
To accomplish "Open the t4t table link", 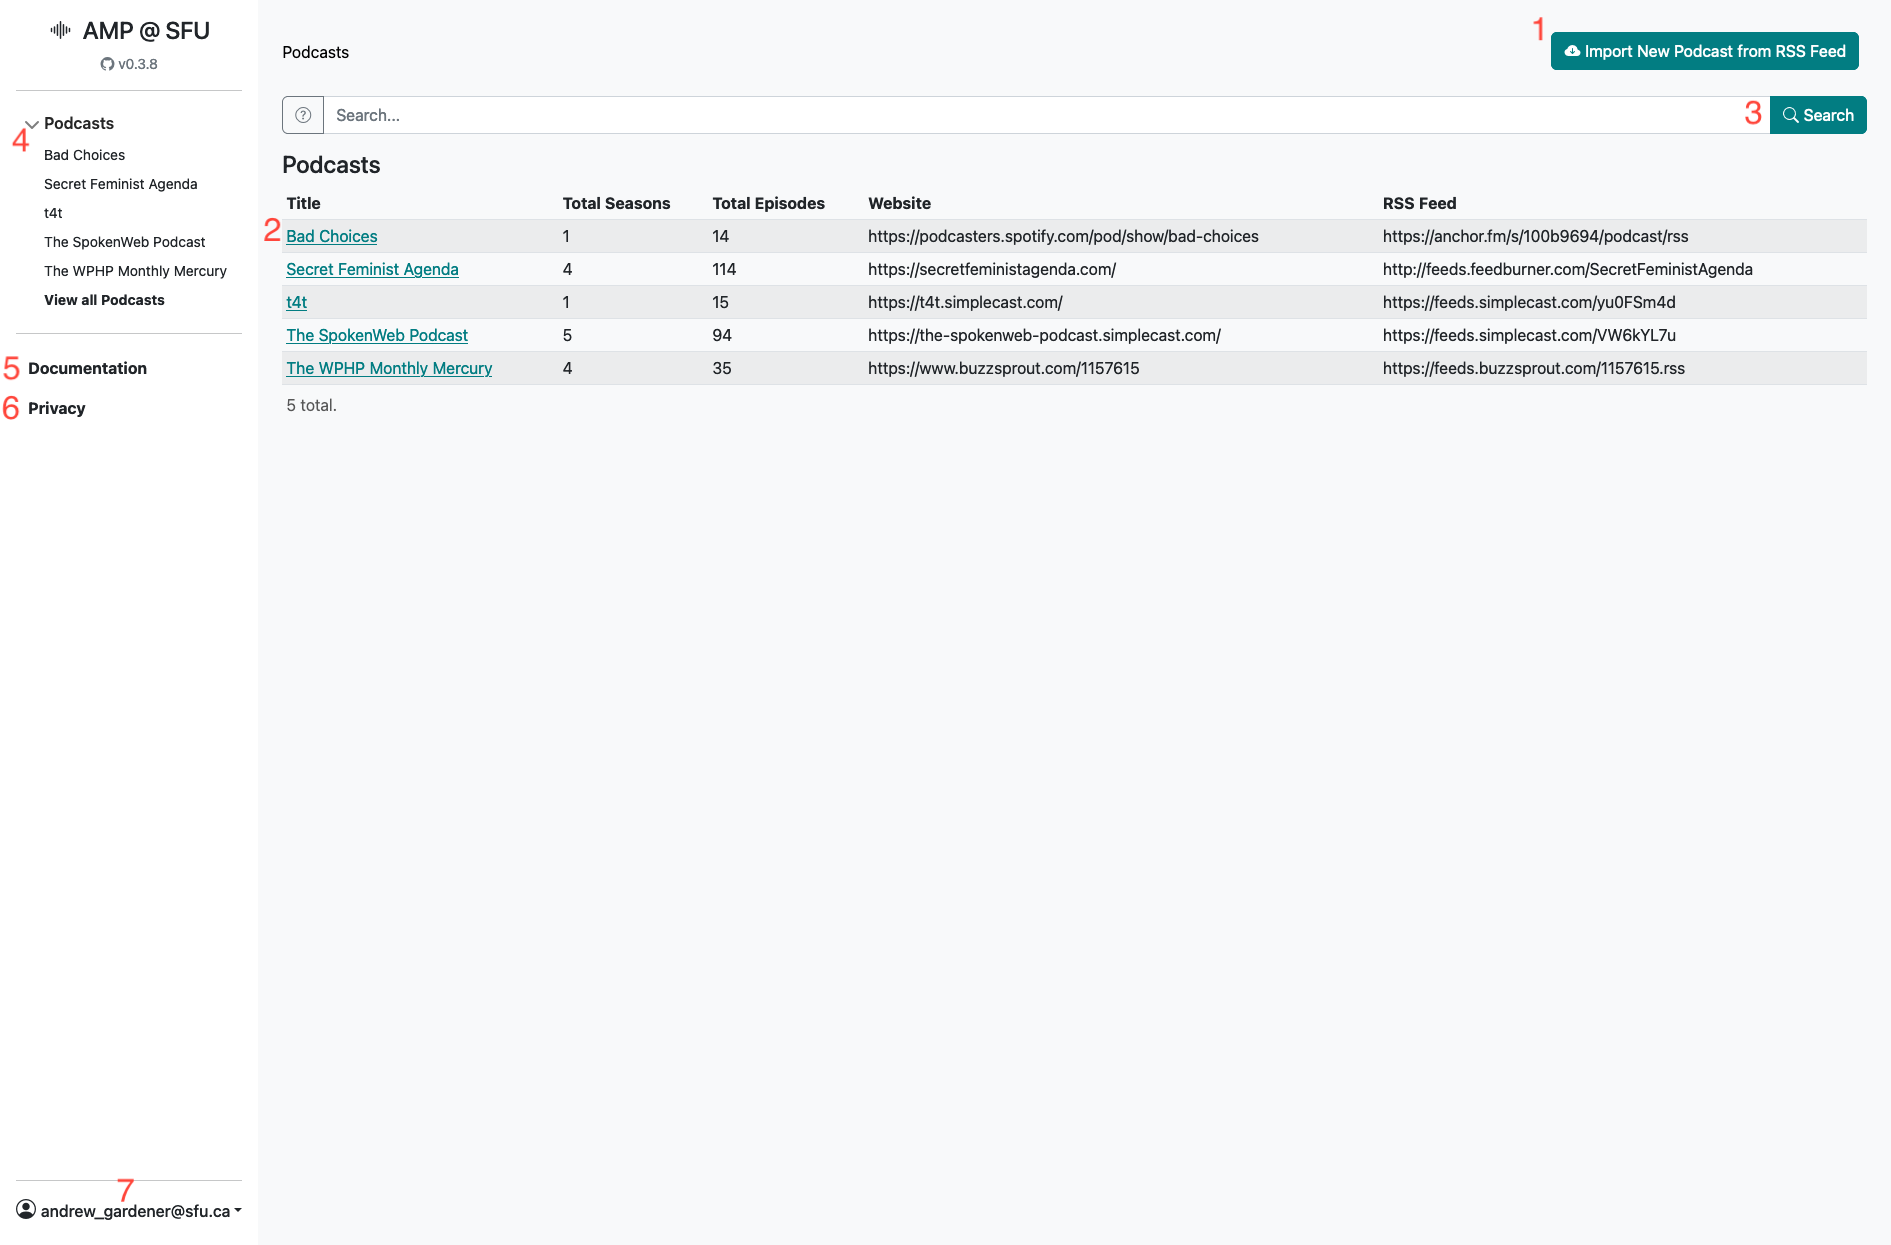I will [296, 302].
